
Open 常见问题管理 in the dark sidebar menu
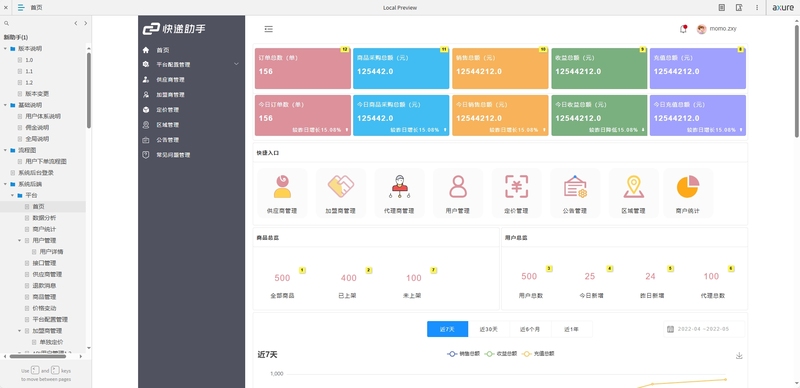173,155
